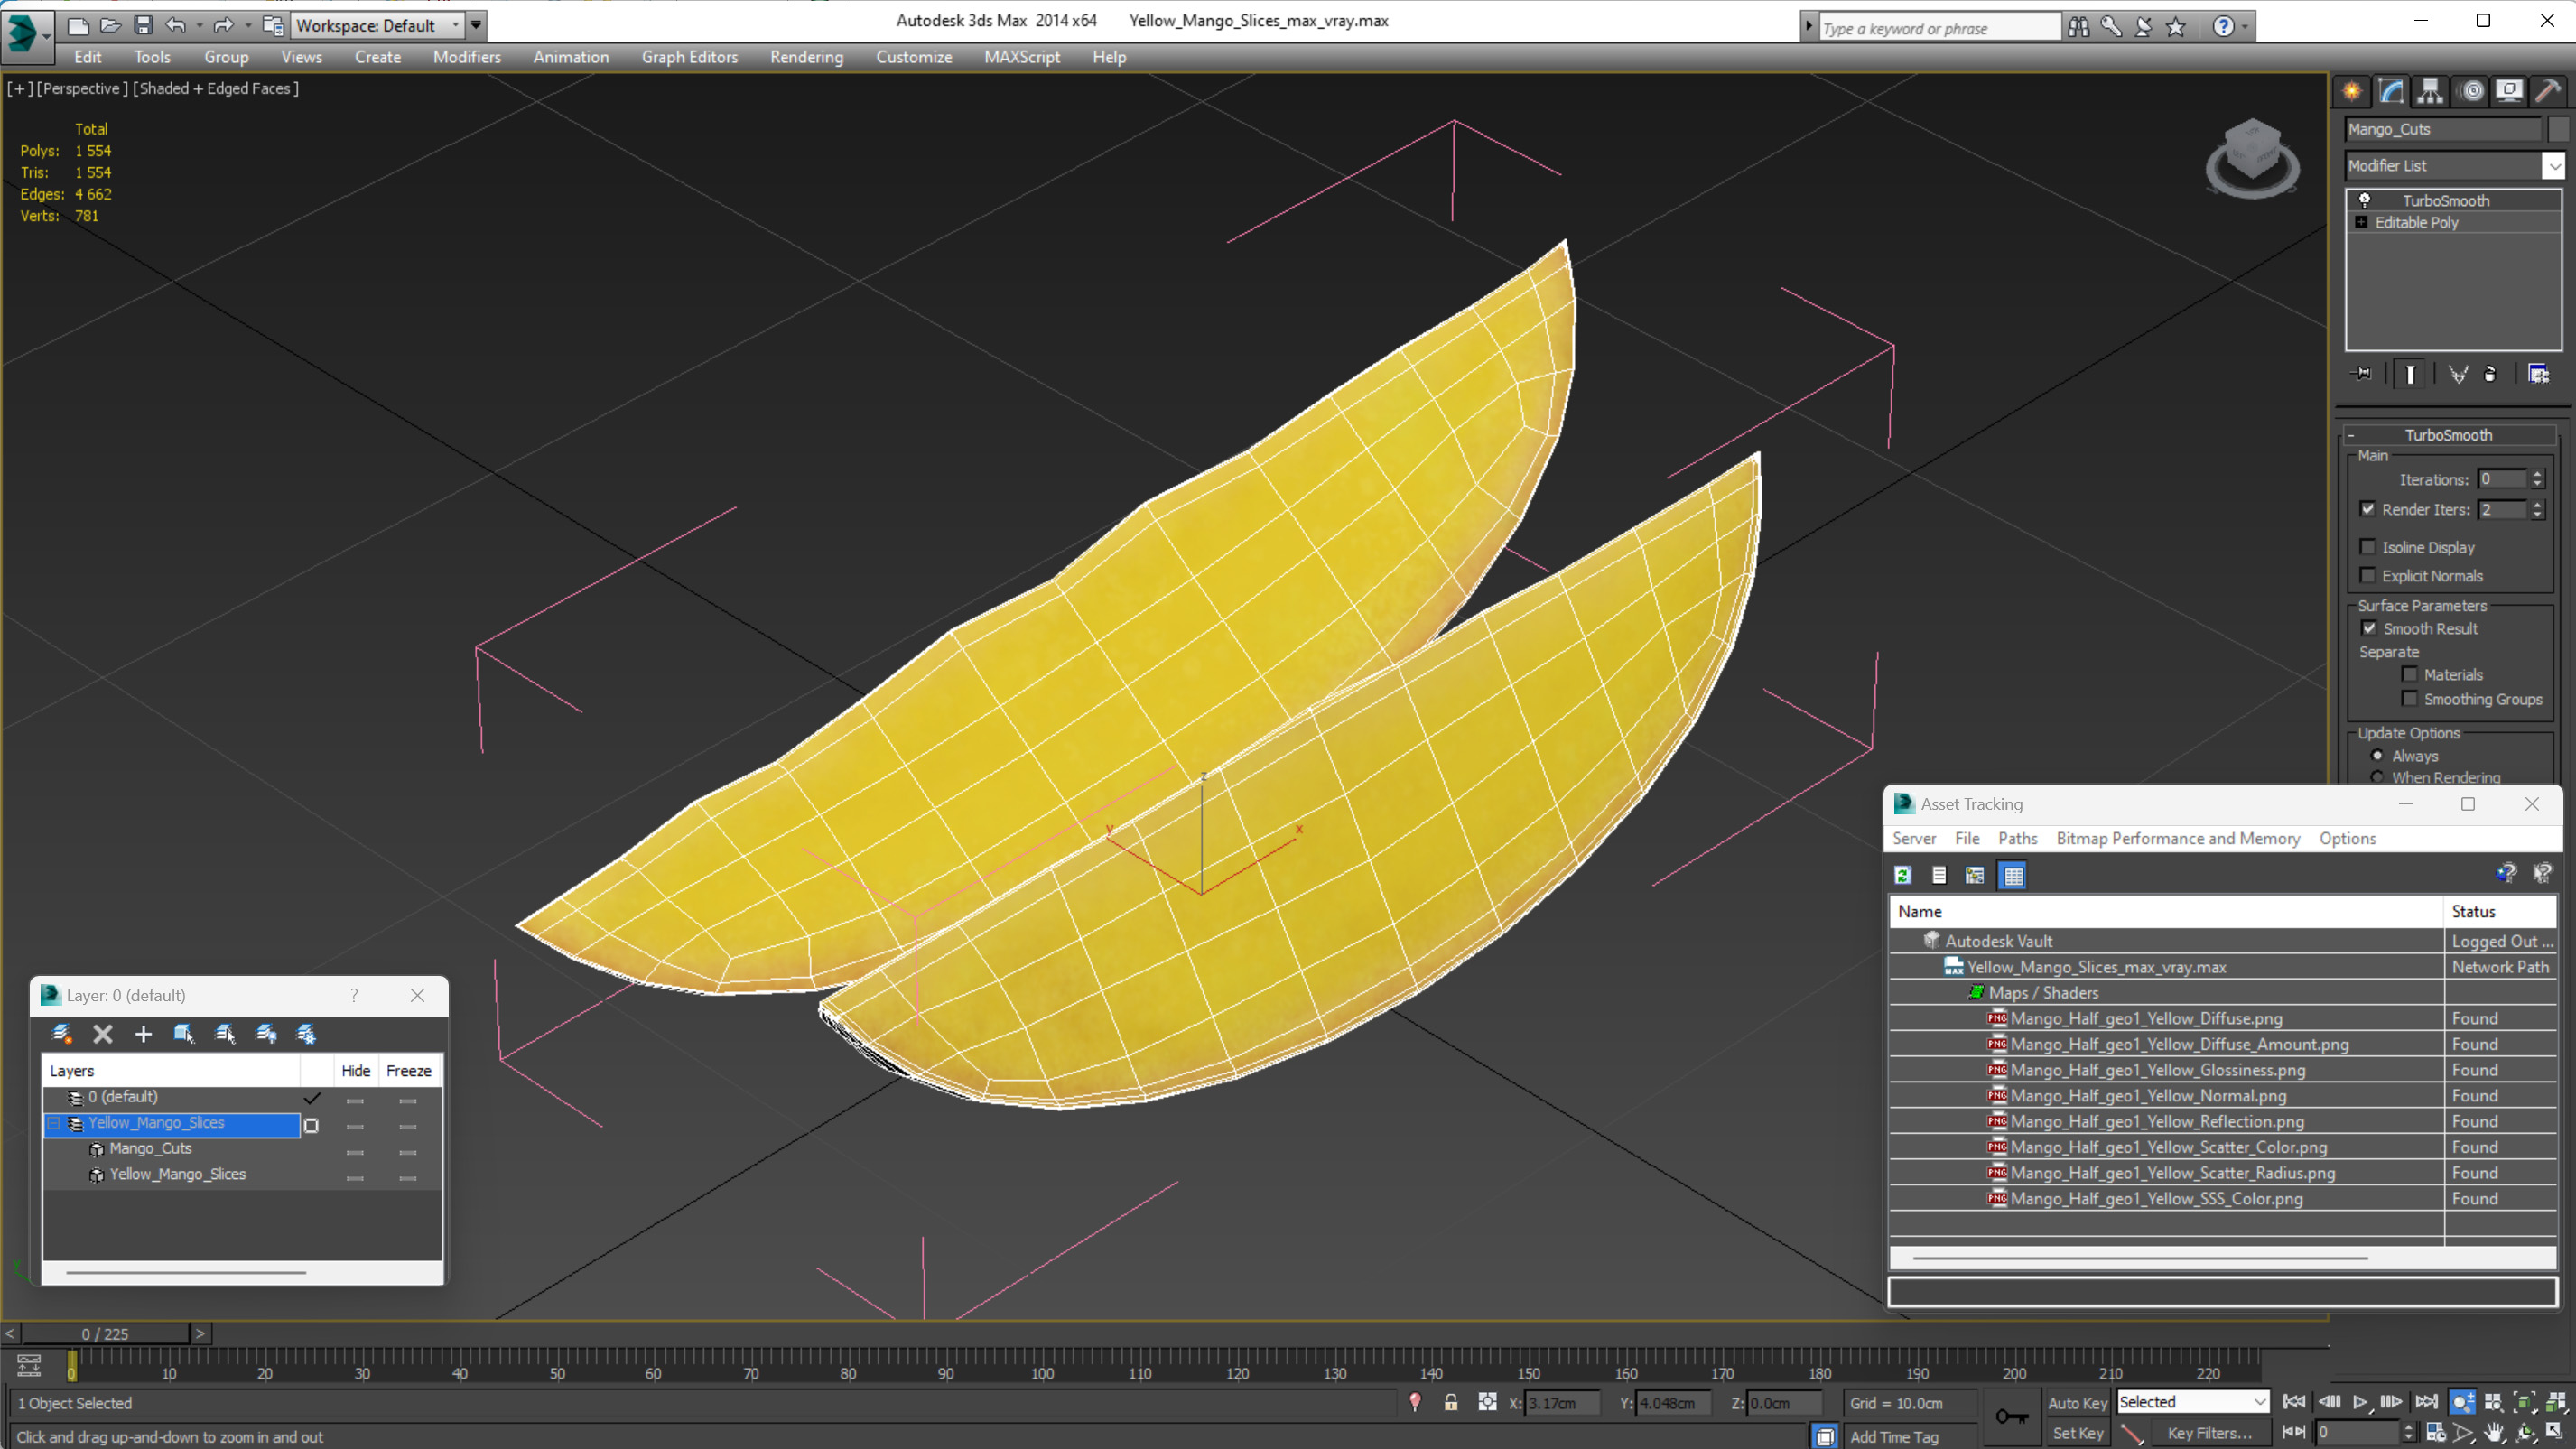Click Create New Layer icon in Layer dialog
Screen dimensions: 2576x1449
click(62, 1034)
